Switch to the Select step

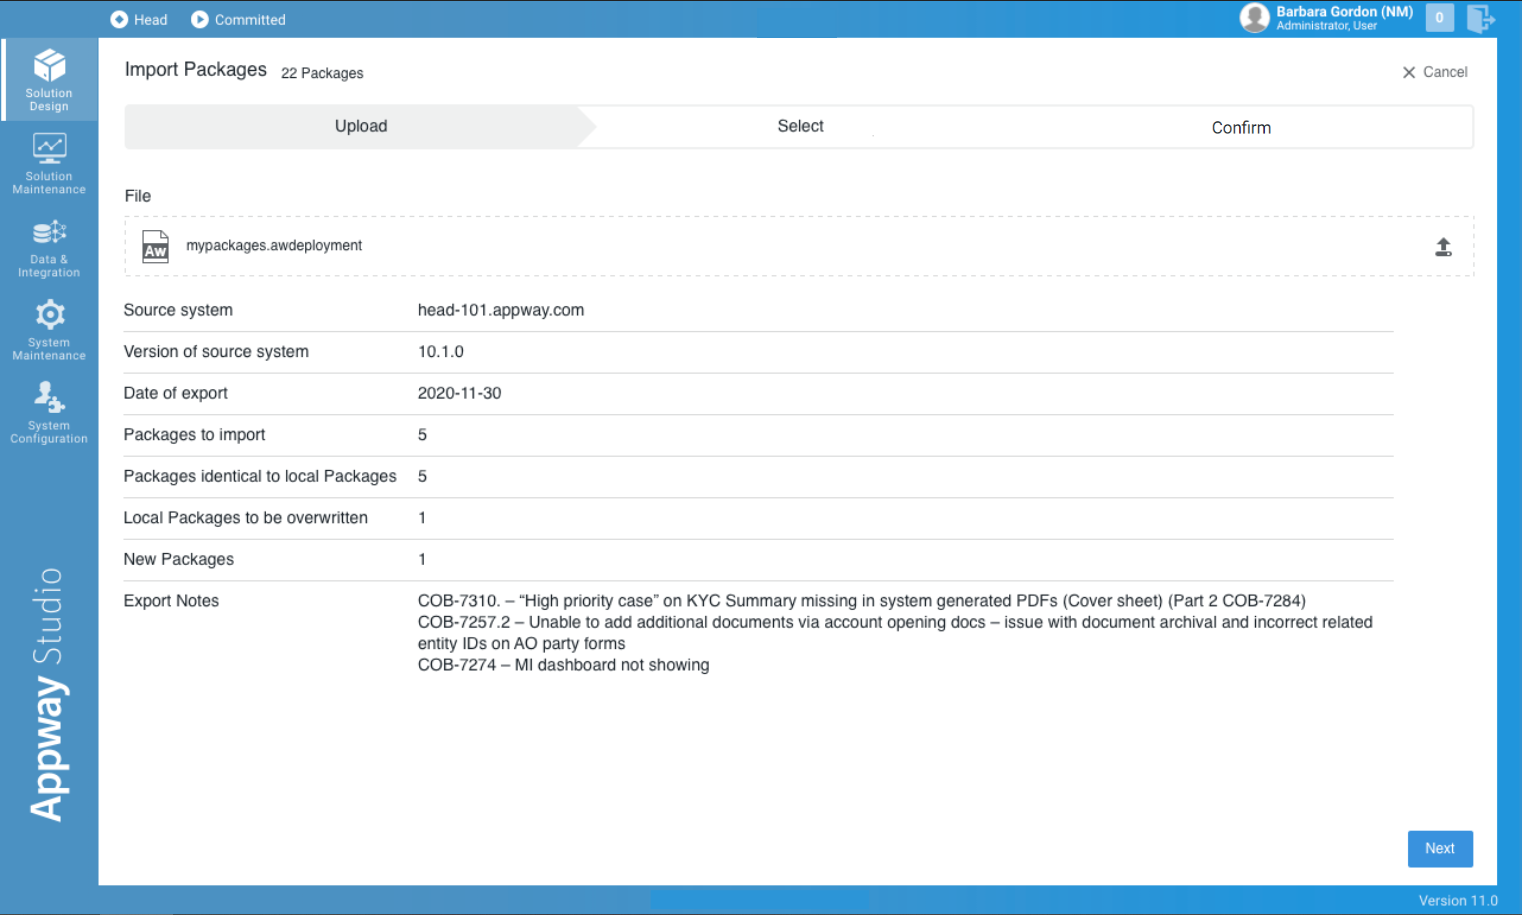coord(800,126)
